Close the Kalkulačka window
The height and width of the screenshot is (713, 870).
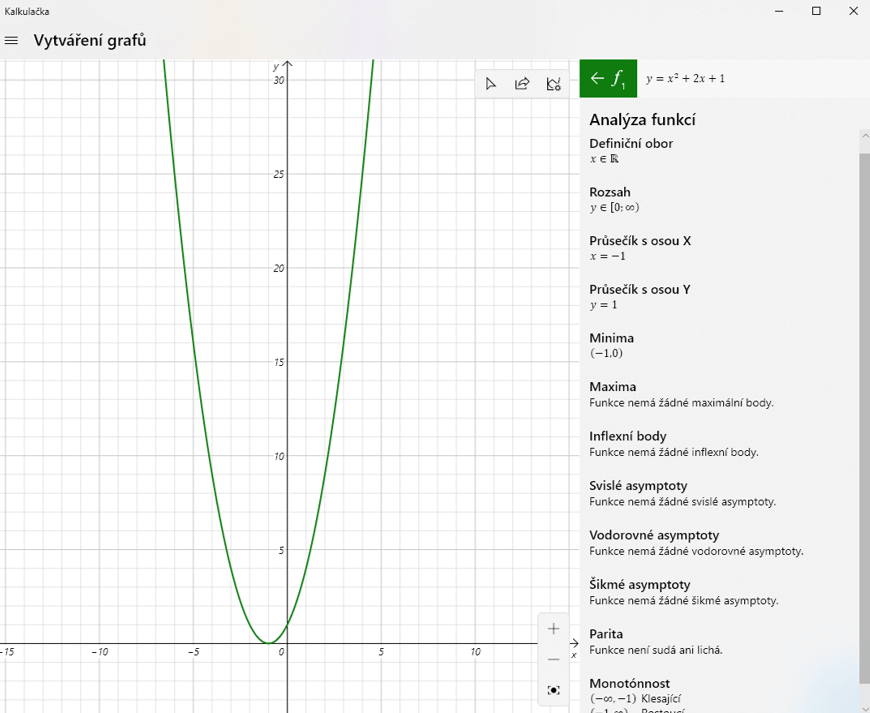[853, 11]
